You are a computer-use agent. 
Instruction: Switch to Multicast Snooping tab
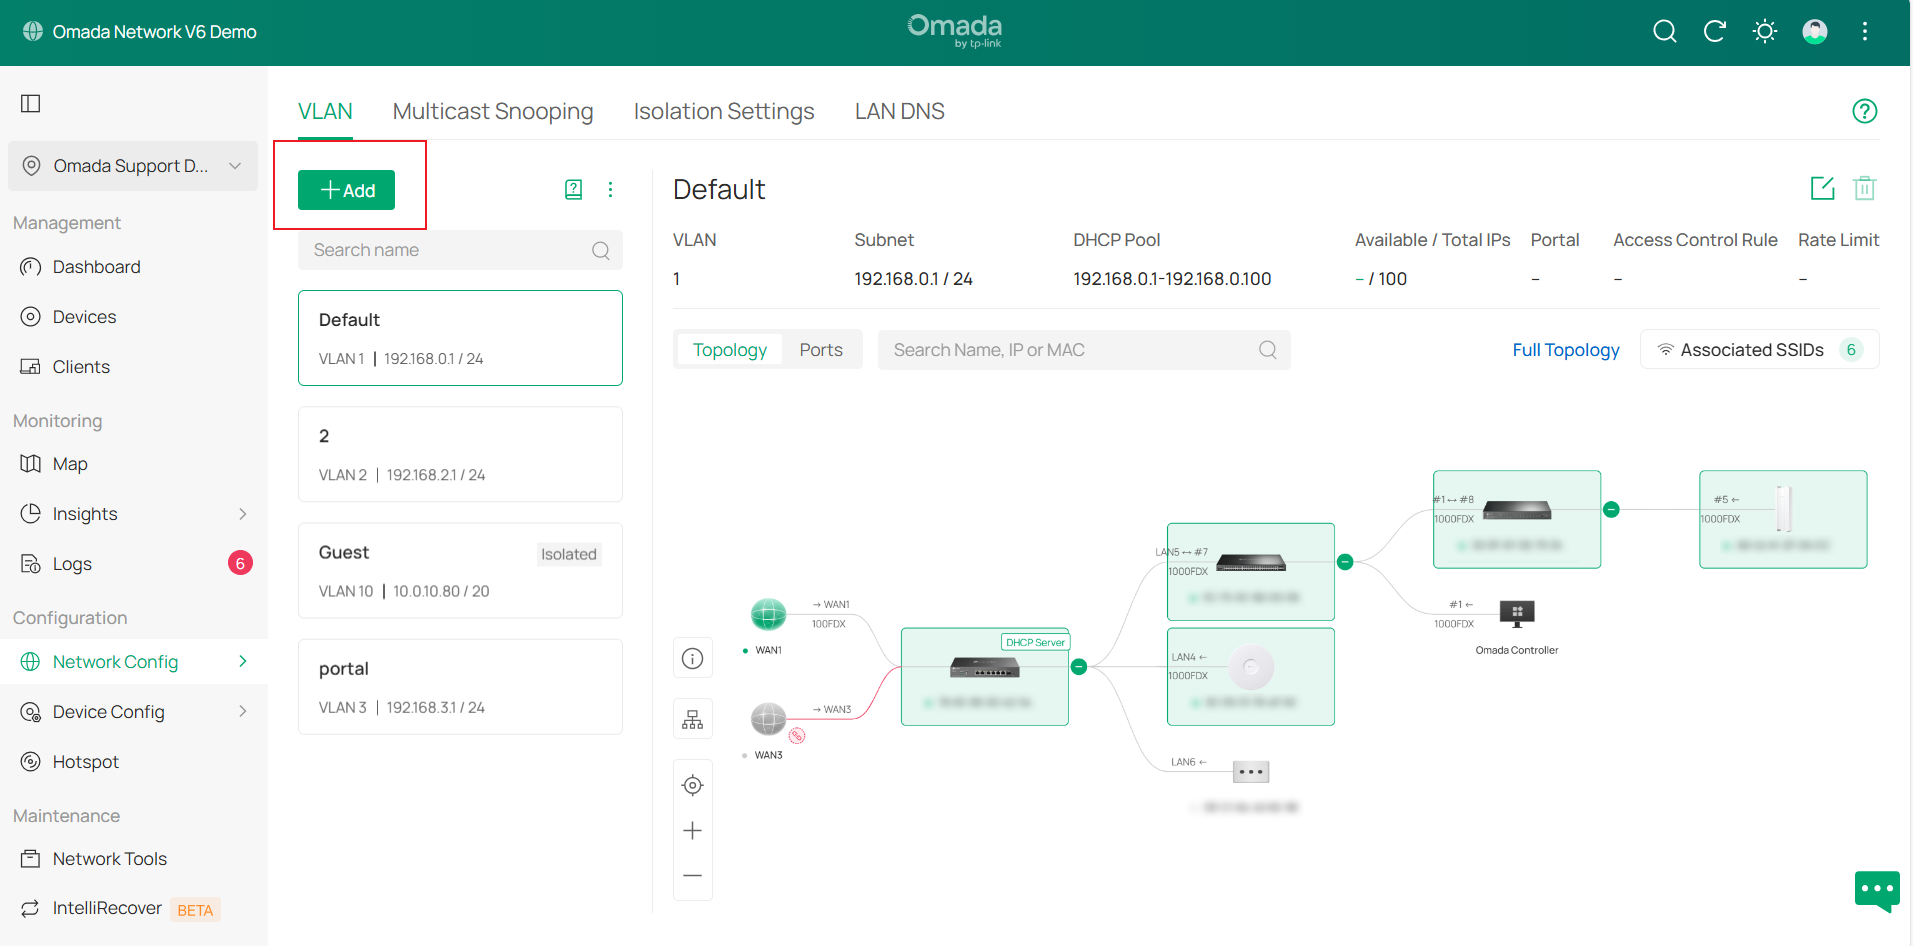492,111
